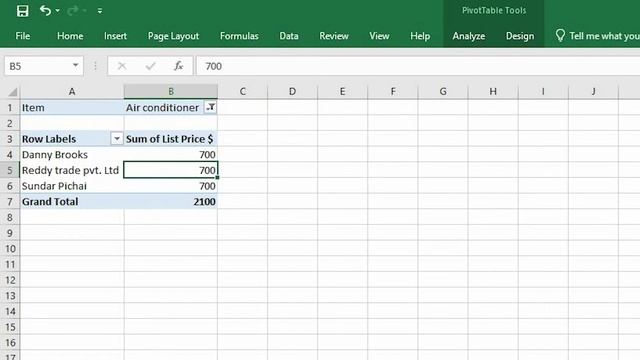Click the Item cell in A1
Screen dimensions: 640x360
point(72,108)
